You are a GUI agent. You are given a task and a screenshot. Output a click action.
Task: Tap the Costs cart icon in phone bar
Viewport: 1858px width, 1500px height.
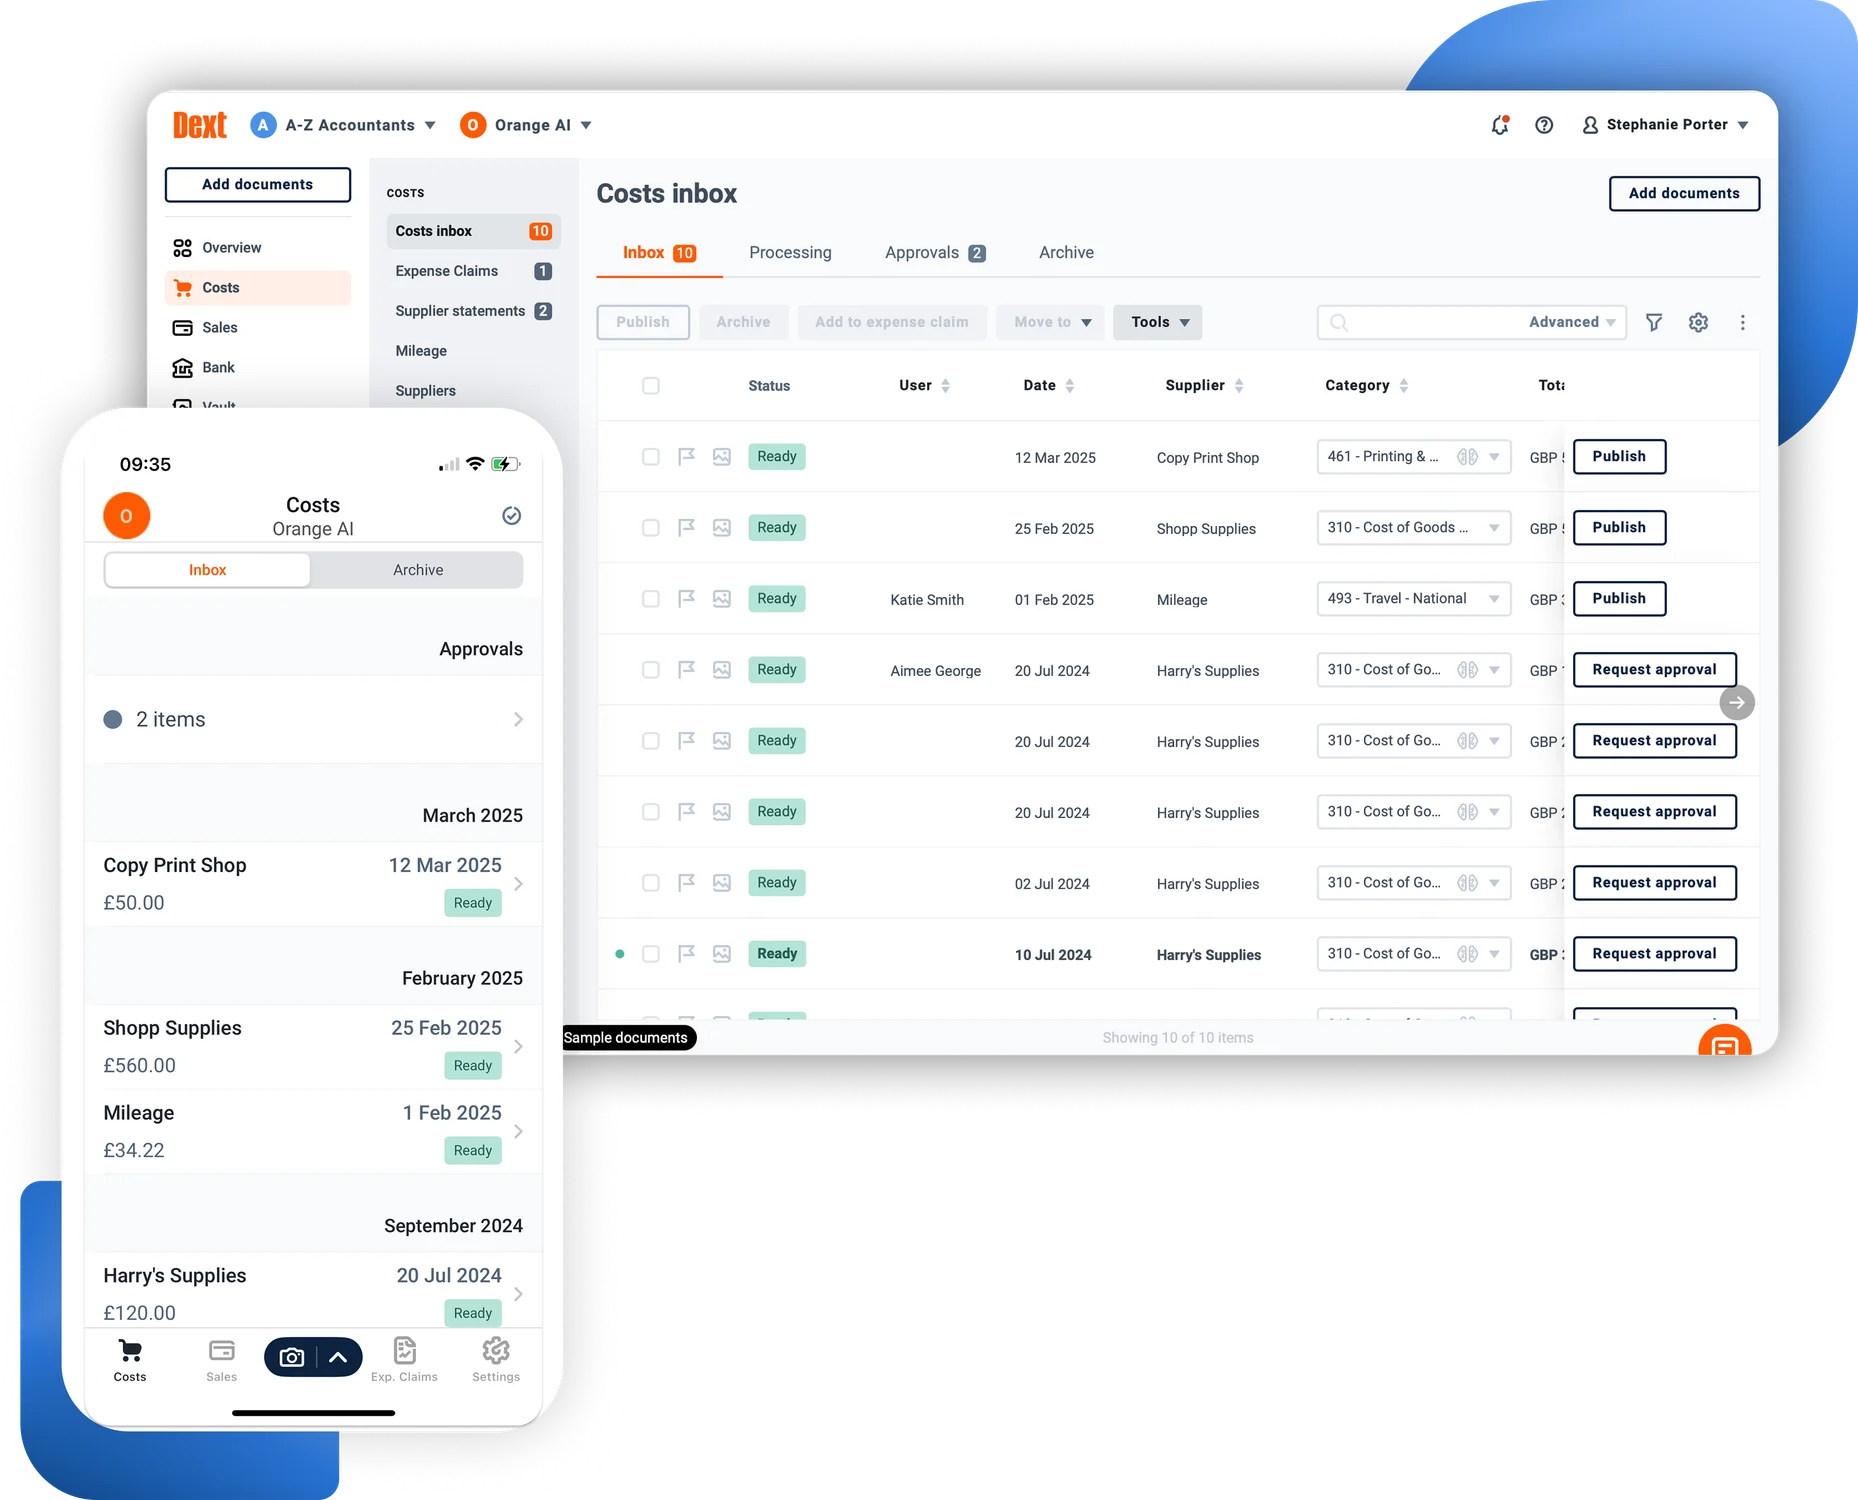point(130,1351)
